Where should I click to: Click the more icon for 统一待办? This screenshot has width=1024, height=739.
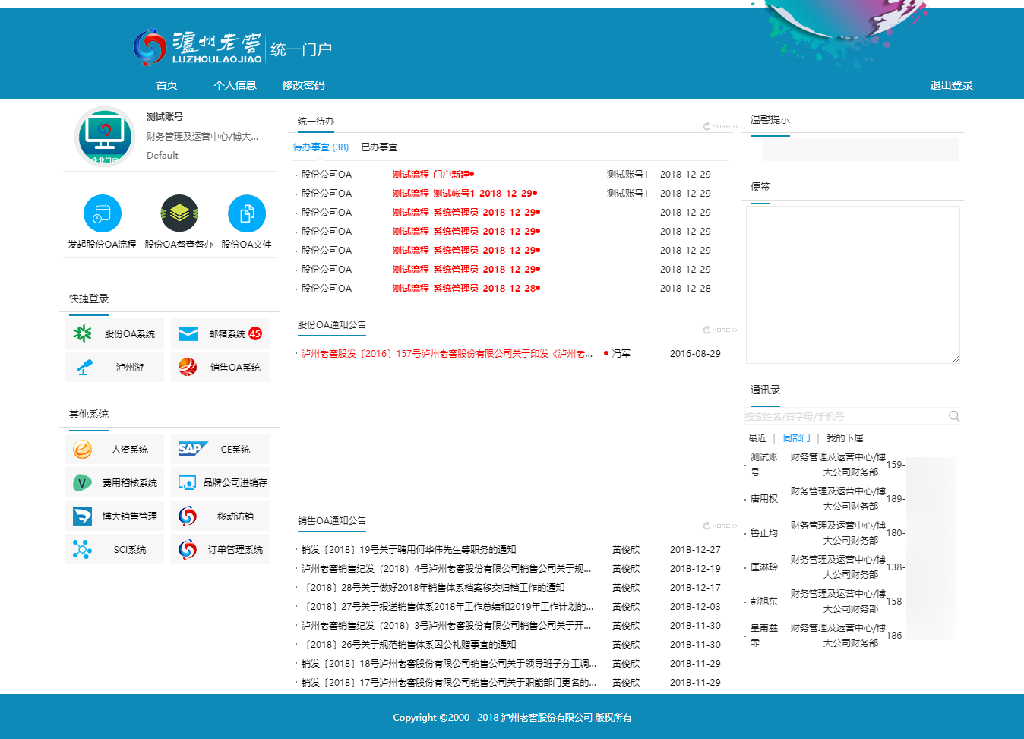(x=720, y=126)
